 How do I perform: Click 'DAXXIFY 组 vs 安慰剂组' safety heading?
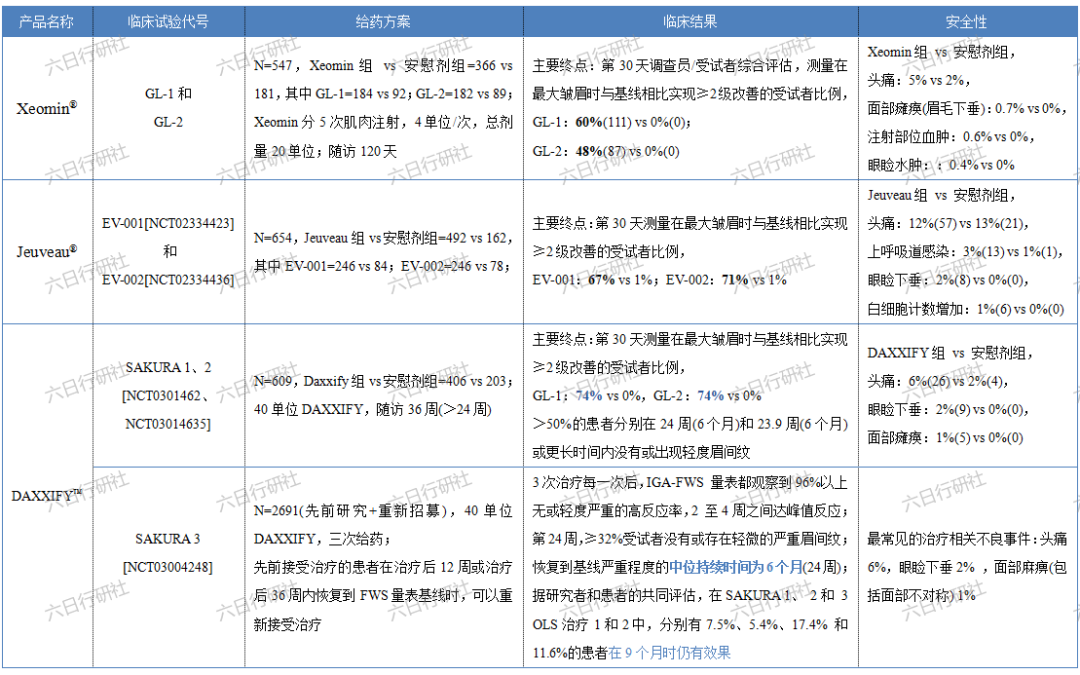tap(951, 353)
